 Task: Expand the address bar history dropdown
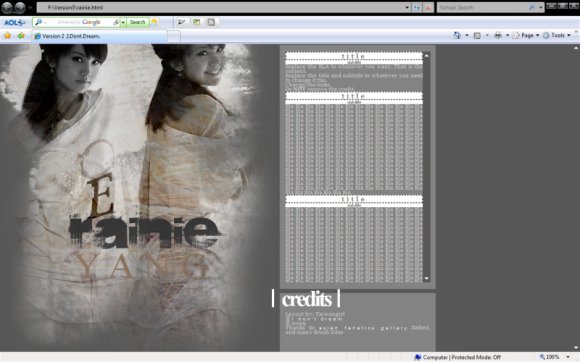[x=407, y=7]
